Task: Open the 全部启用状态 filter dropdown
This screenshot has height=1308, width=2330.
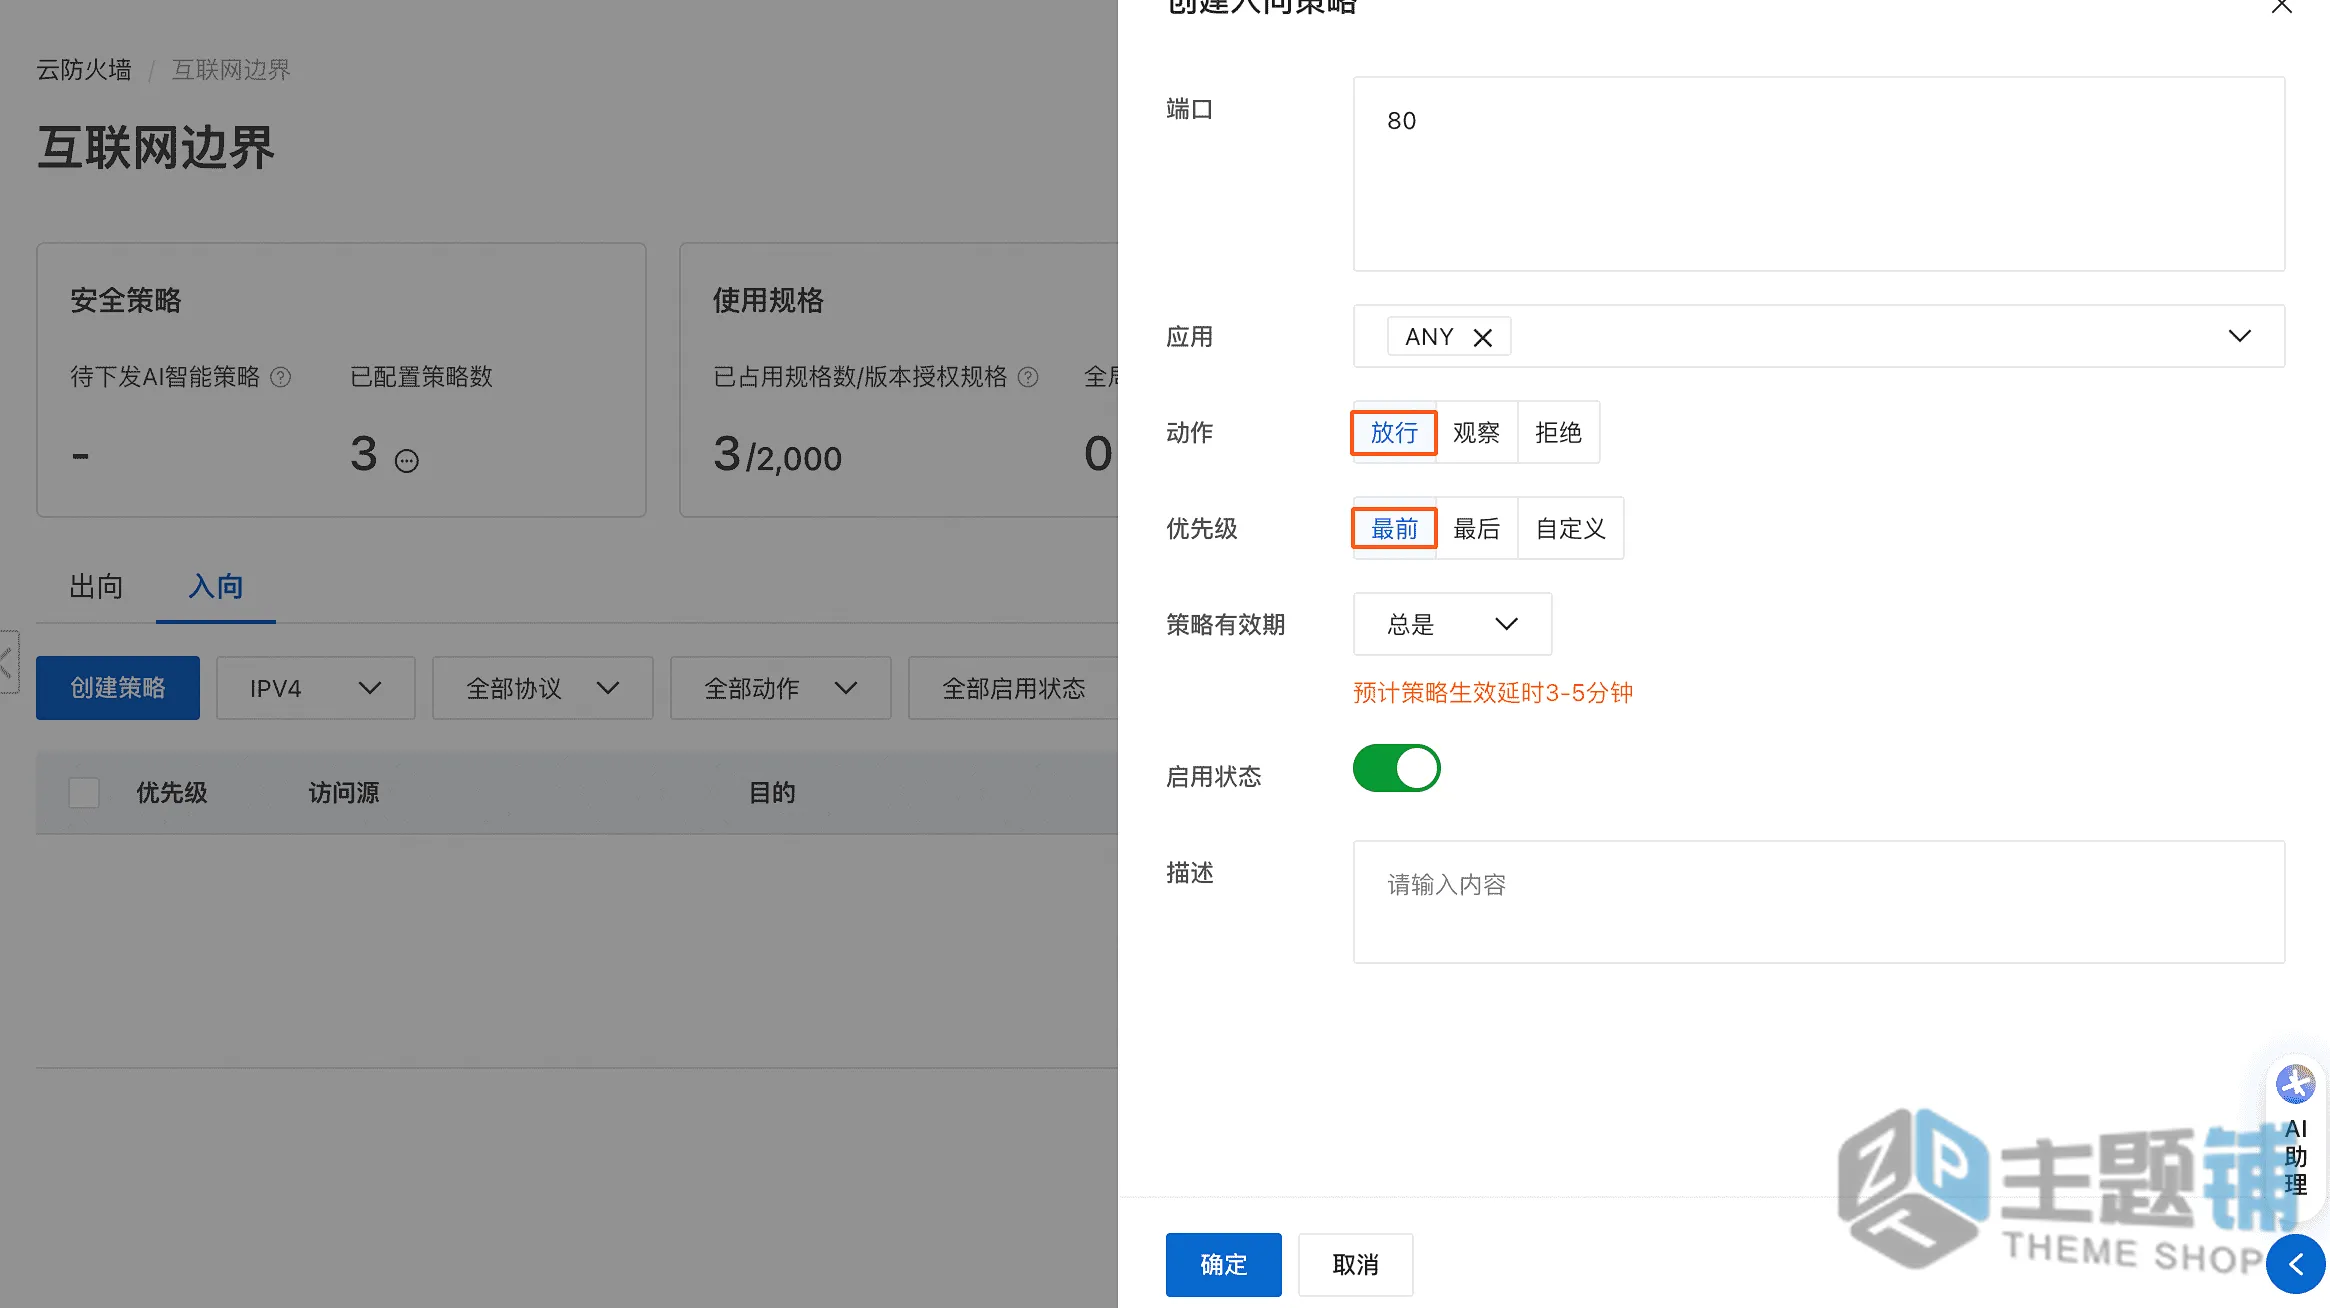Action: 1013,688
